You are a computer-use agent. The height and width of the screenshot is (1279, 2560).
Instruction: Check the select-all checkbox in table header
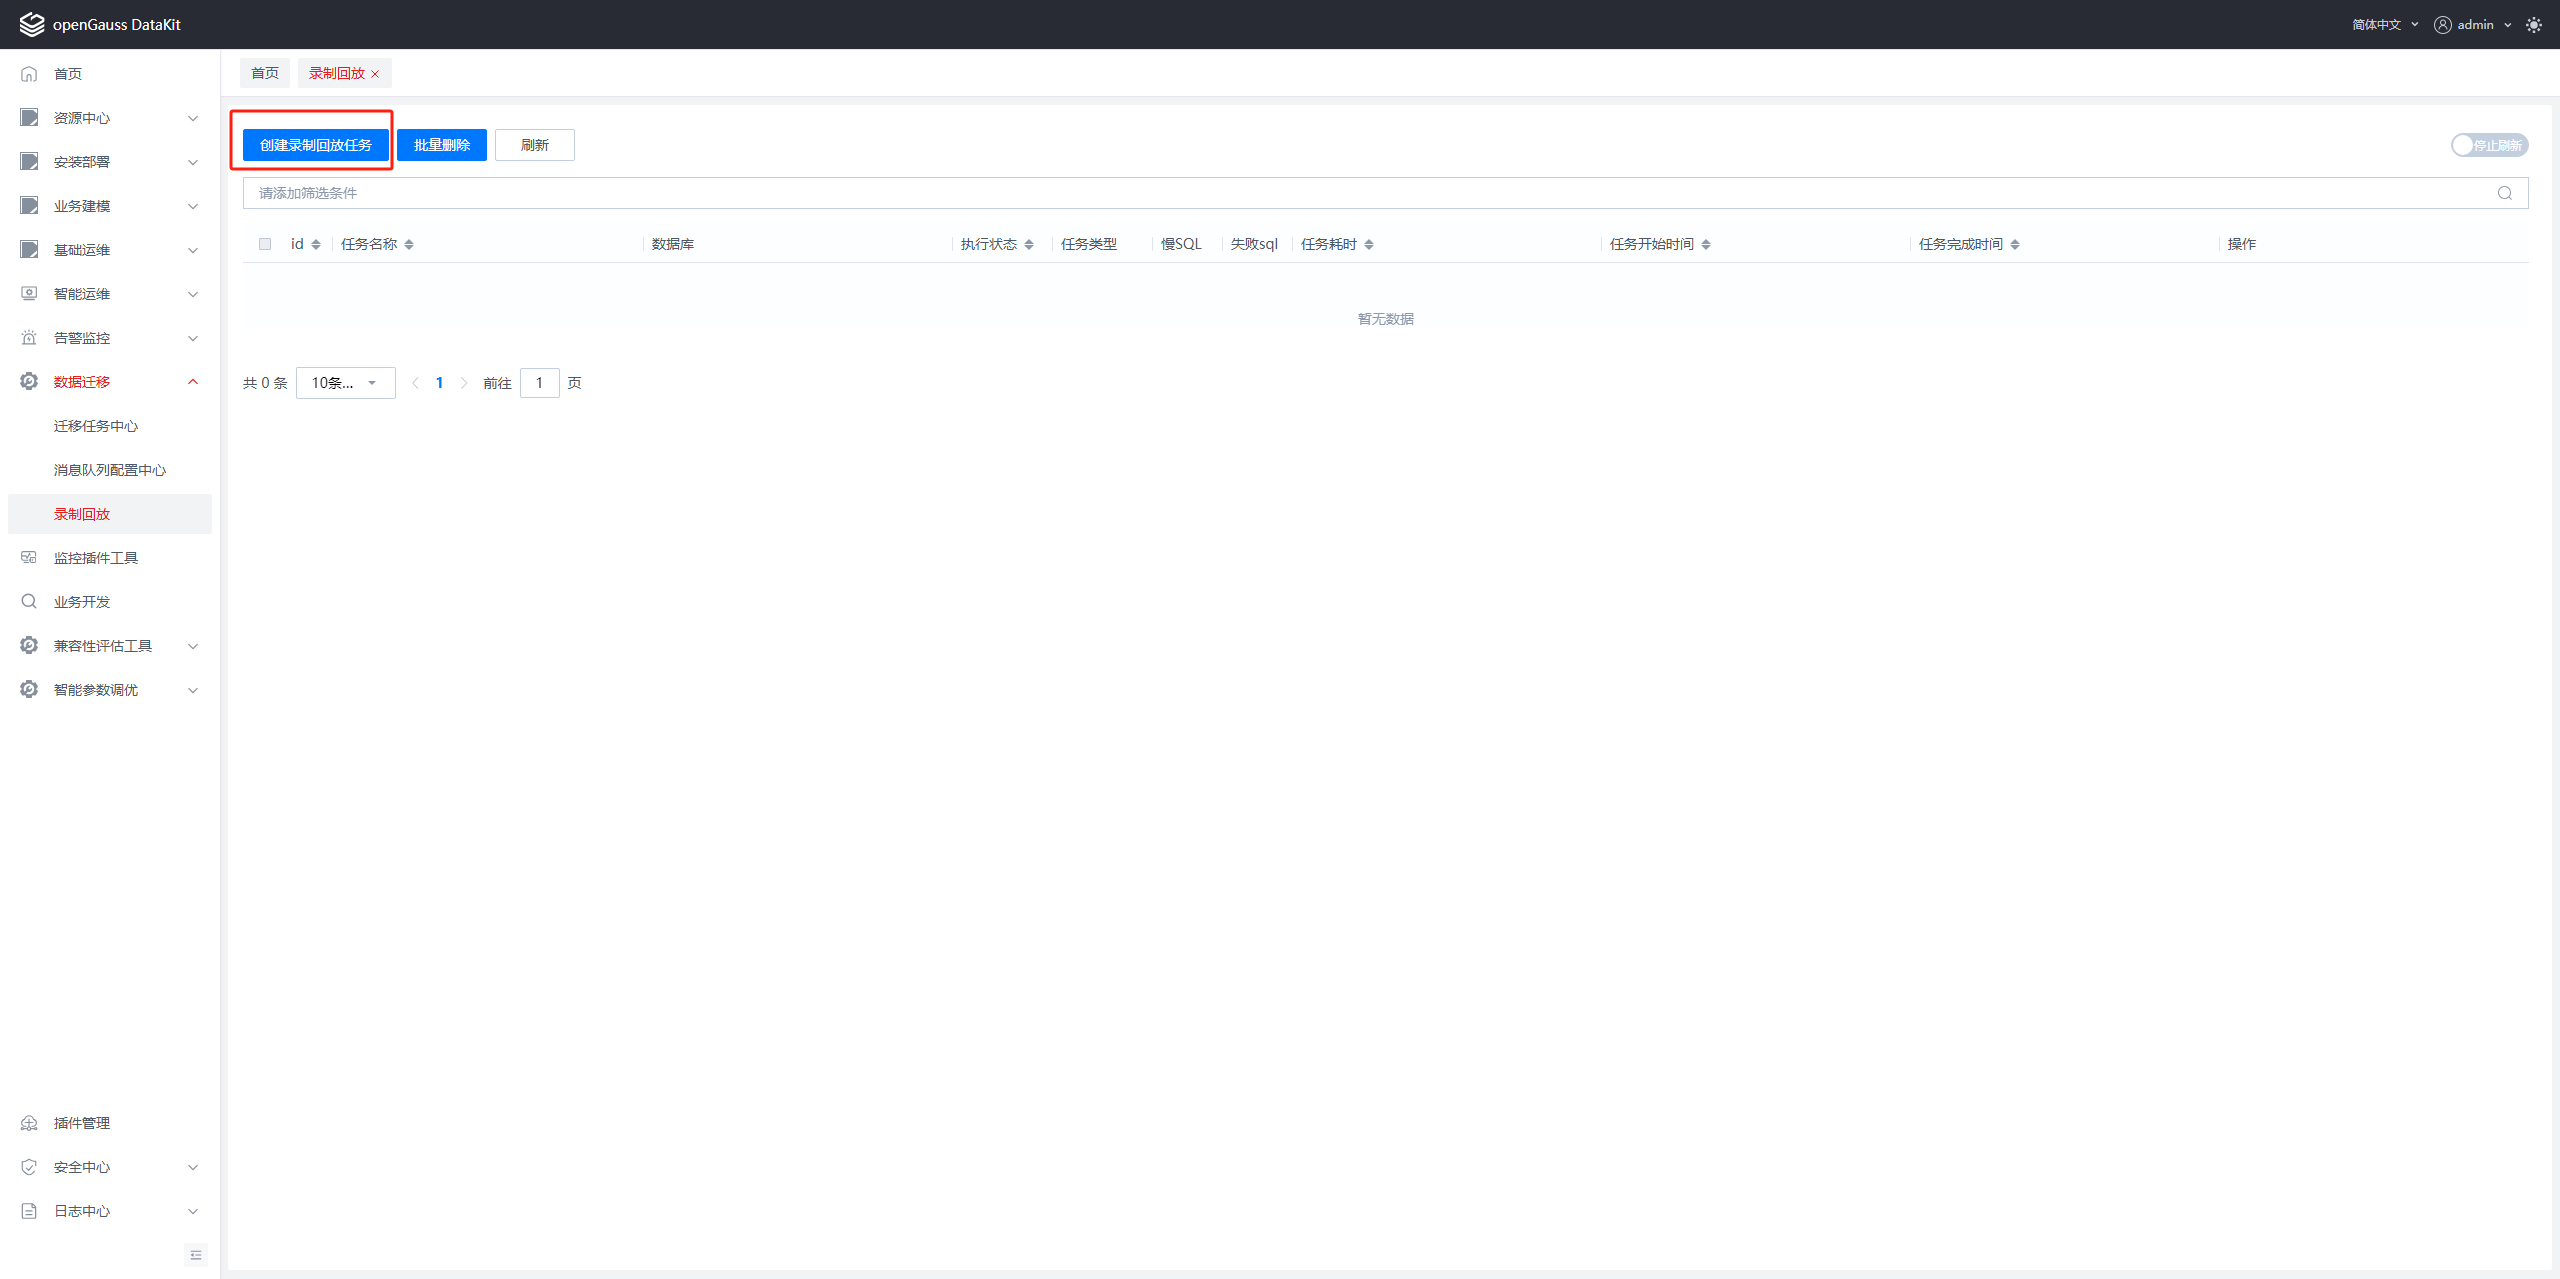(x=265, y=244)
